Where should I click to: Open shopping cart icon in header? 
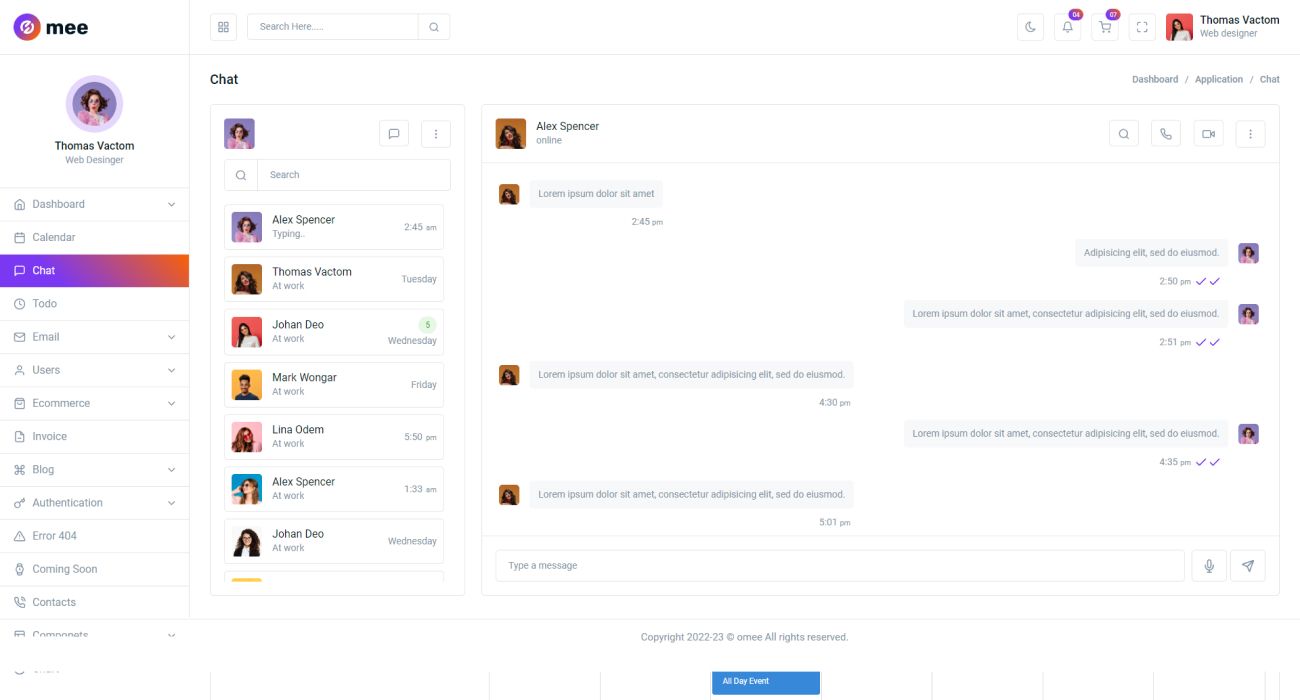coord(1104,27)
